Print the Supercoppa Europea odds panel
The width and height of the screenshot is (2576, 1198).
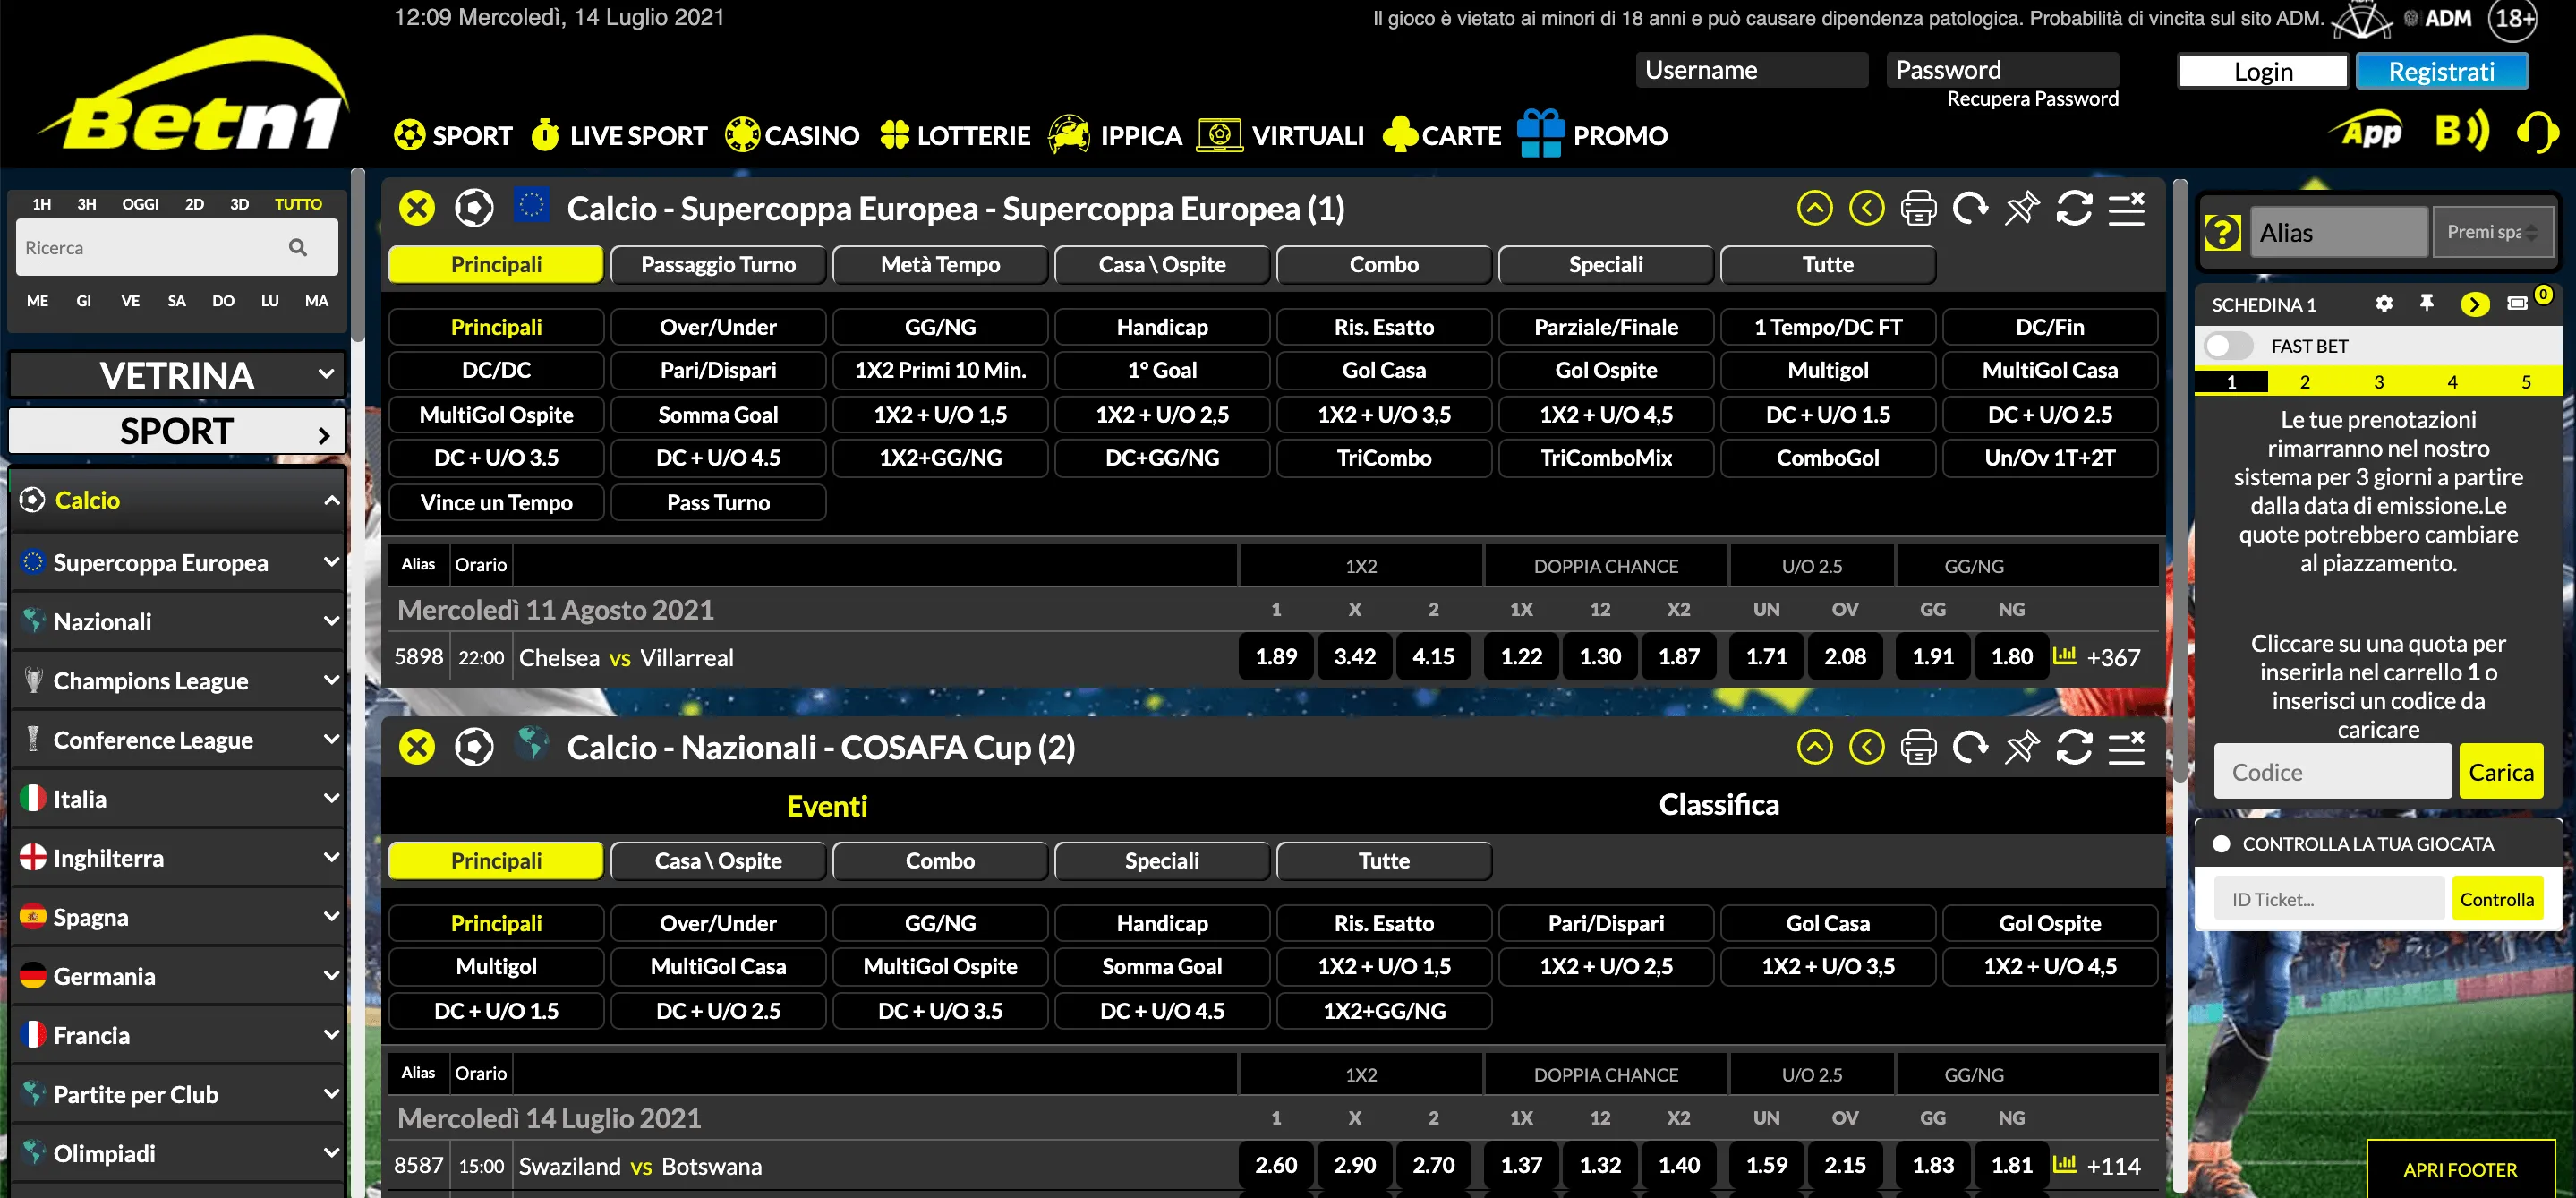click(x=1919, y=207)
